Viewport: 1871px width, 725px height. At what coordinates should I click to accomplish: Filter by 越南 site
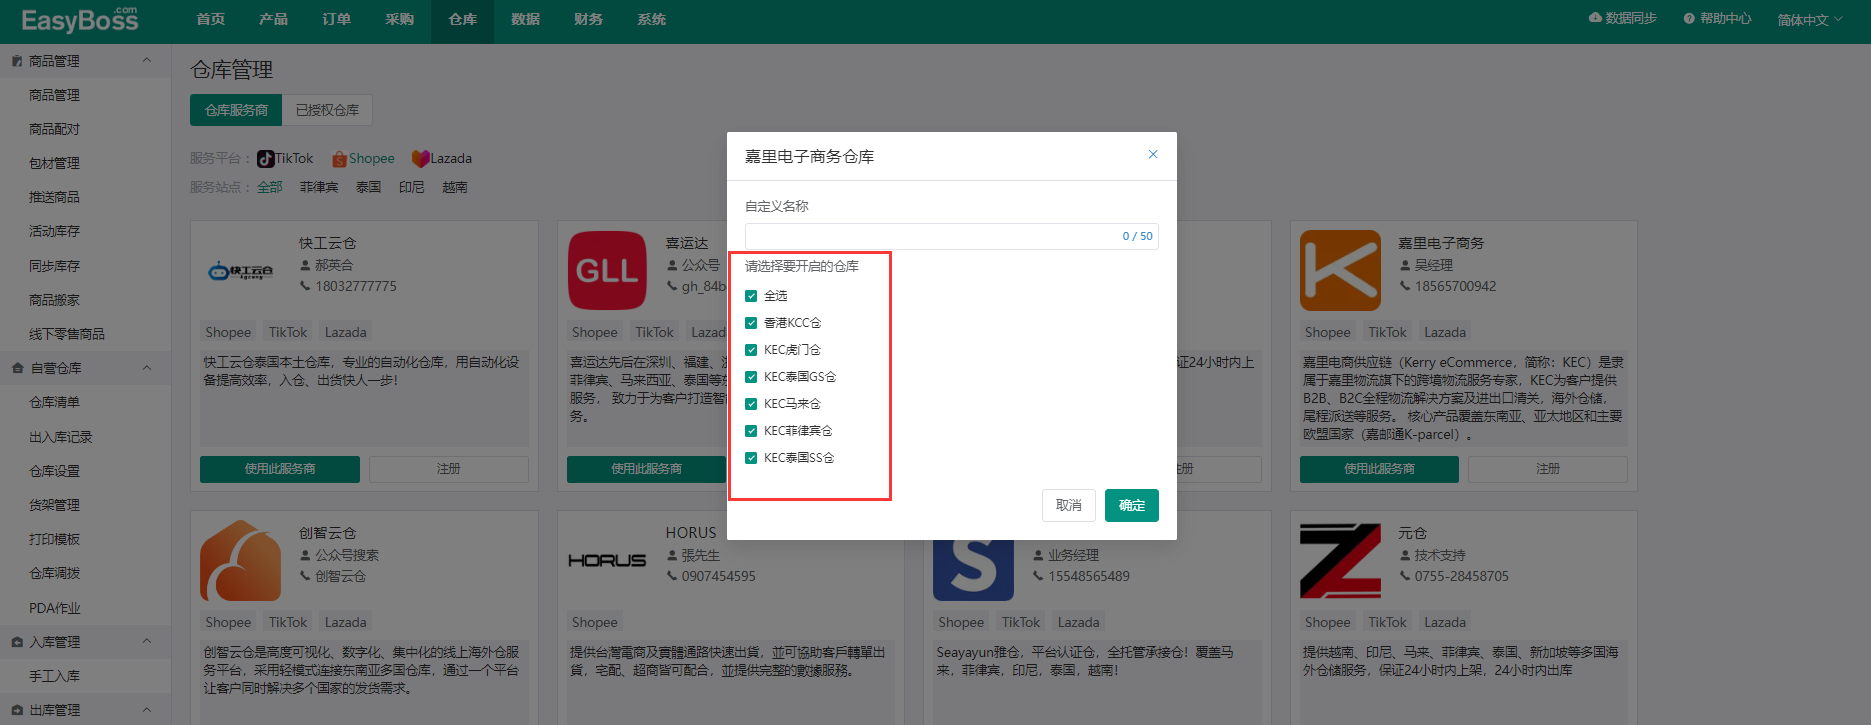(x=455, y=187)
